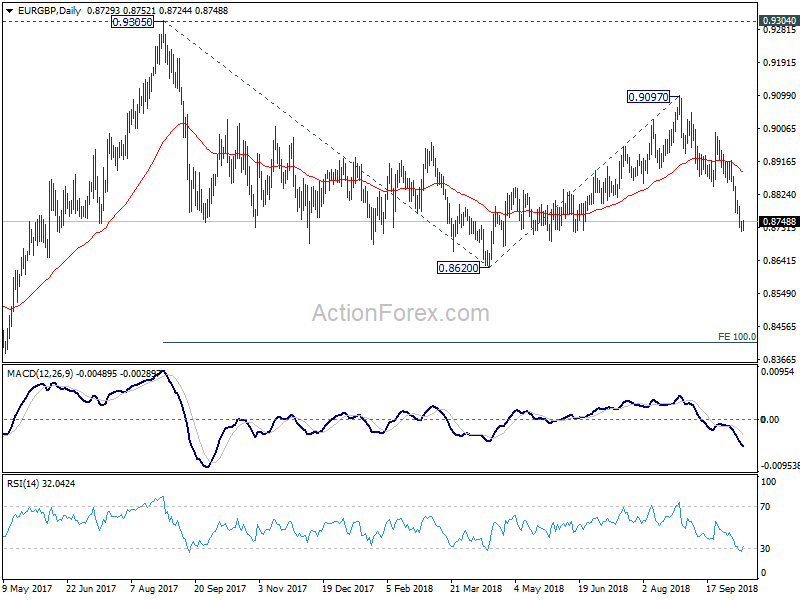Select the 0.93050 price label
800x600 pixels.
pos(132,22)
